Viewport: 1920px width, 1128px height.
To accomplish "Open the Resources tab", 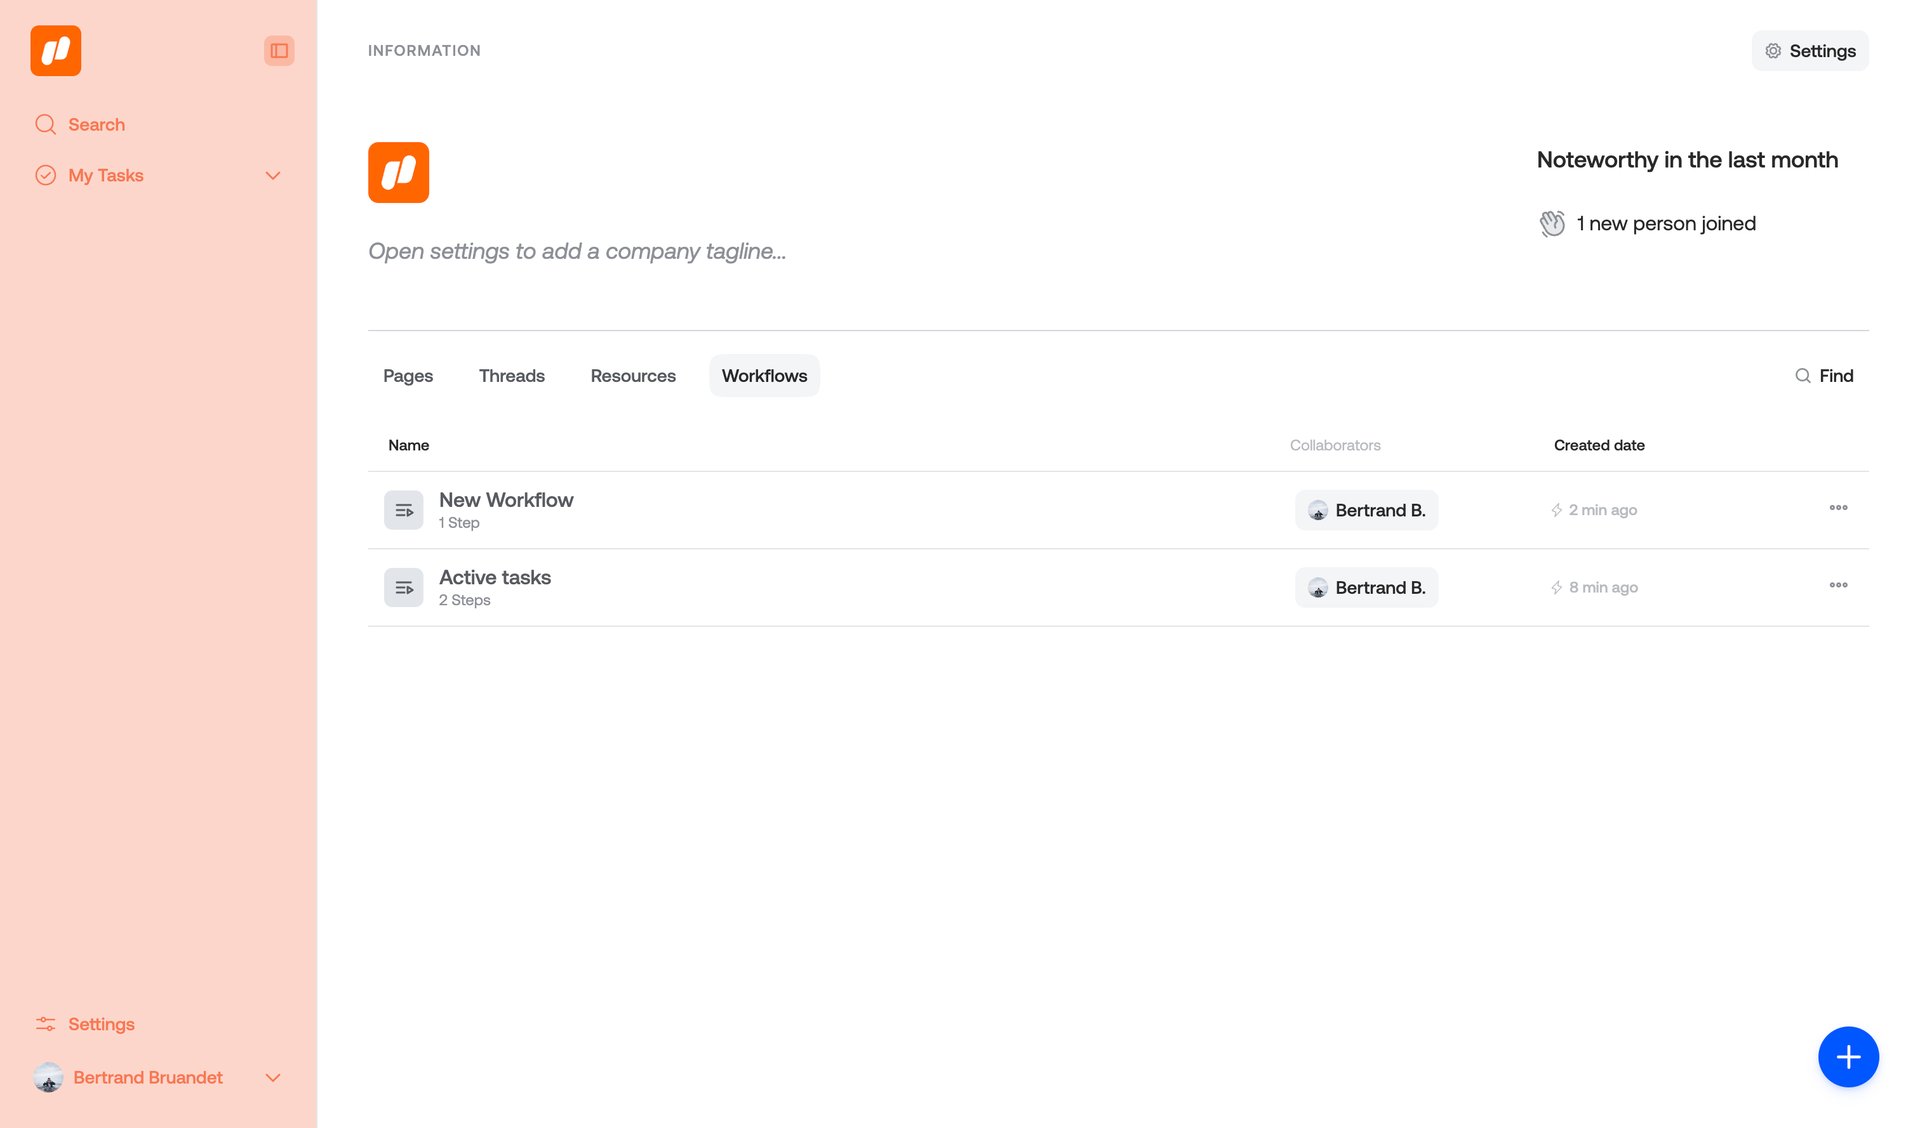I will pyautogui.click(x=633, y=376).
